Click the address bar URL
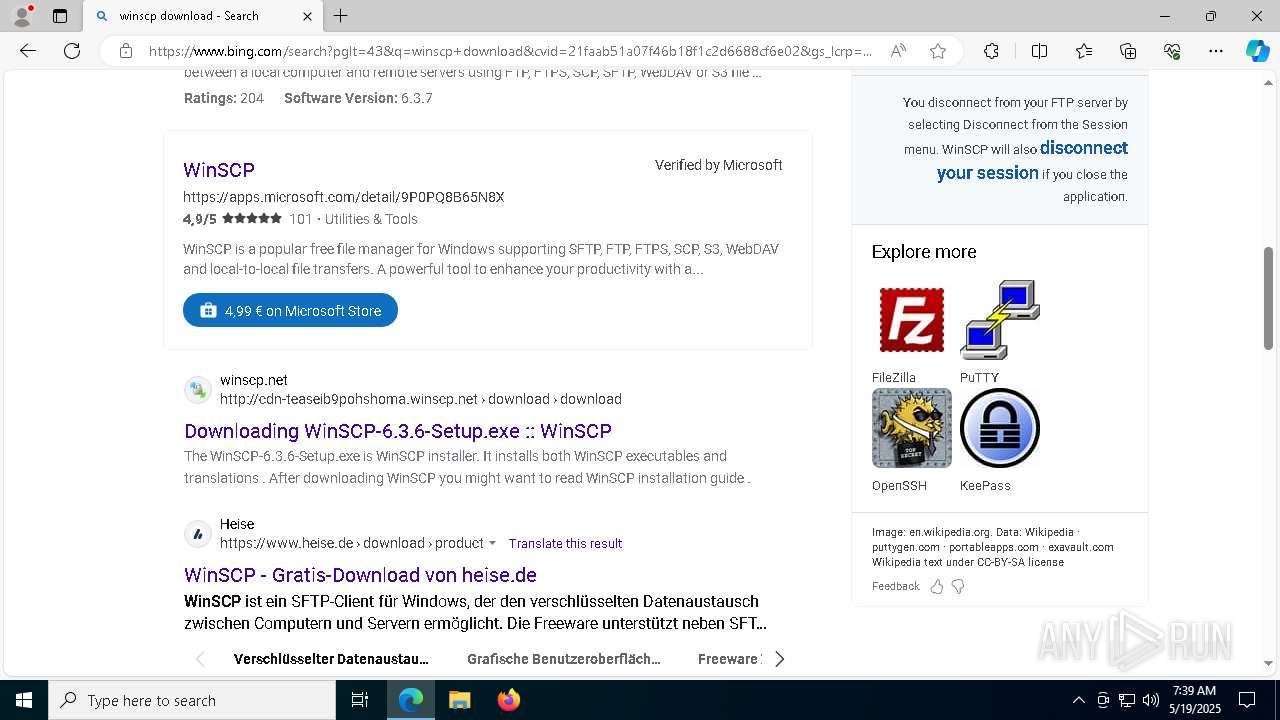 click(x=510, y=51)
